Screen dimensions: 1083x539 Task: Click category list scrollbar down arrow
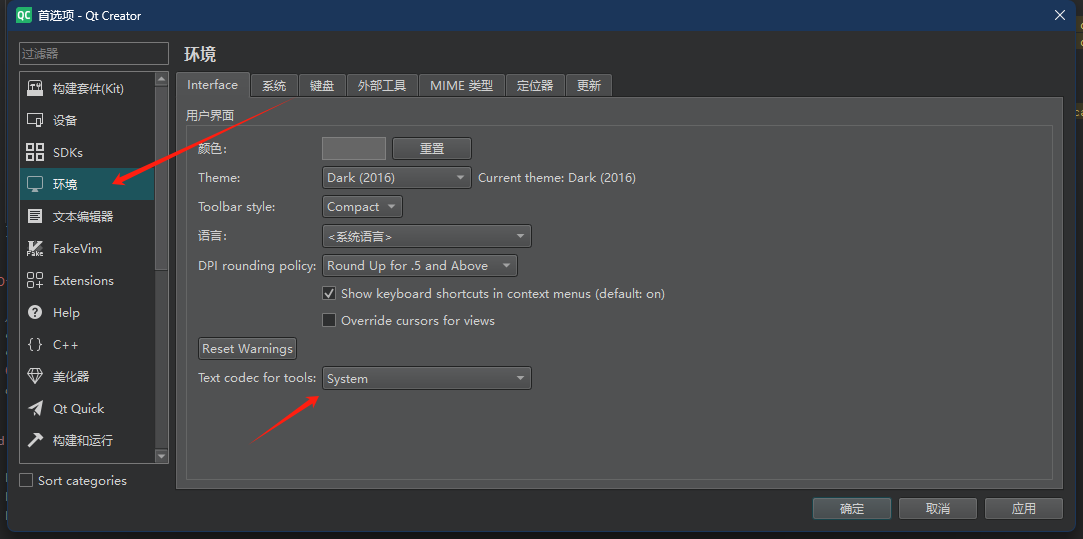tap(162, 456)
